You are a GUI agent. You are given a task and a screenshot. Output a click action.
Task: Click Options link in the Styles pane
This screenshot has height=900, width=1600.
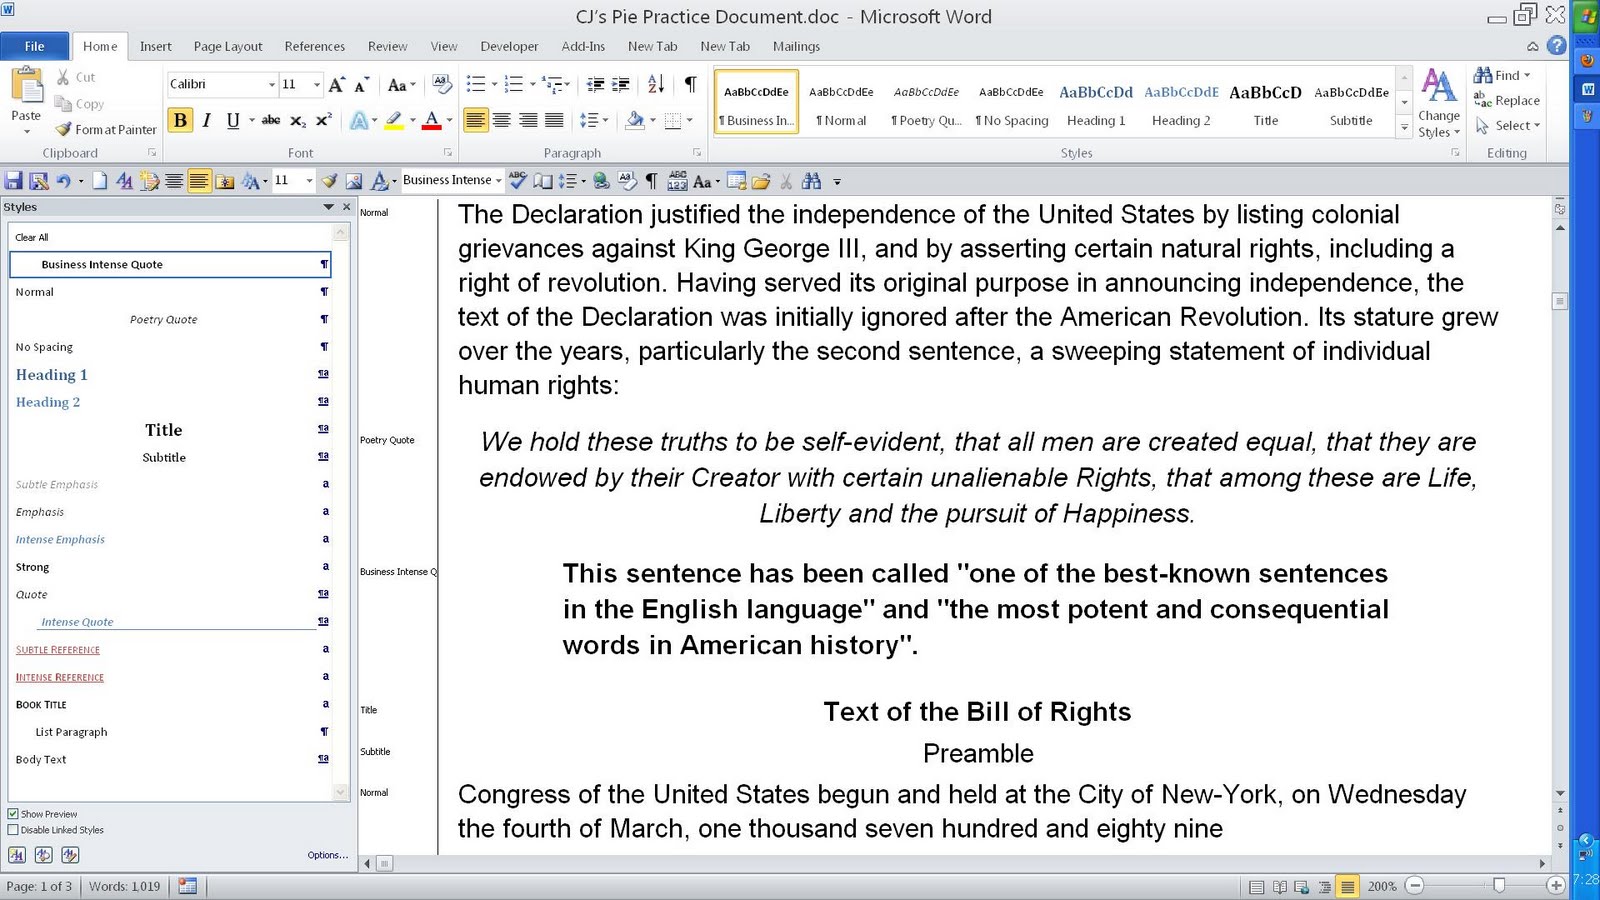327,855
